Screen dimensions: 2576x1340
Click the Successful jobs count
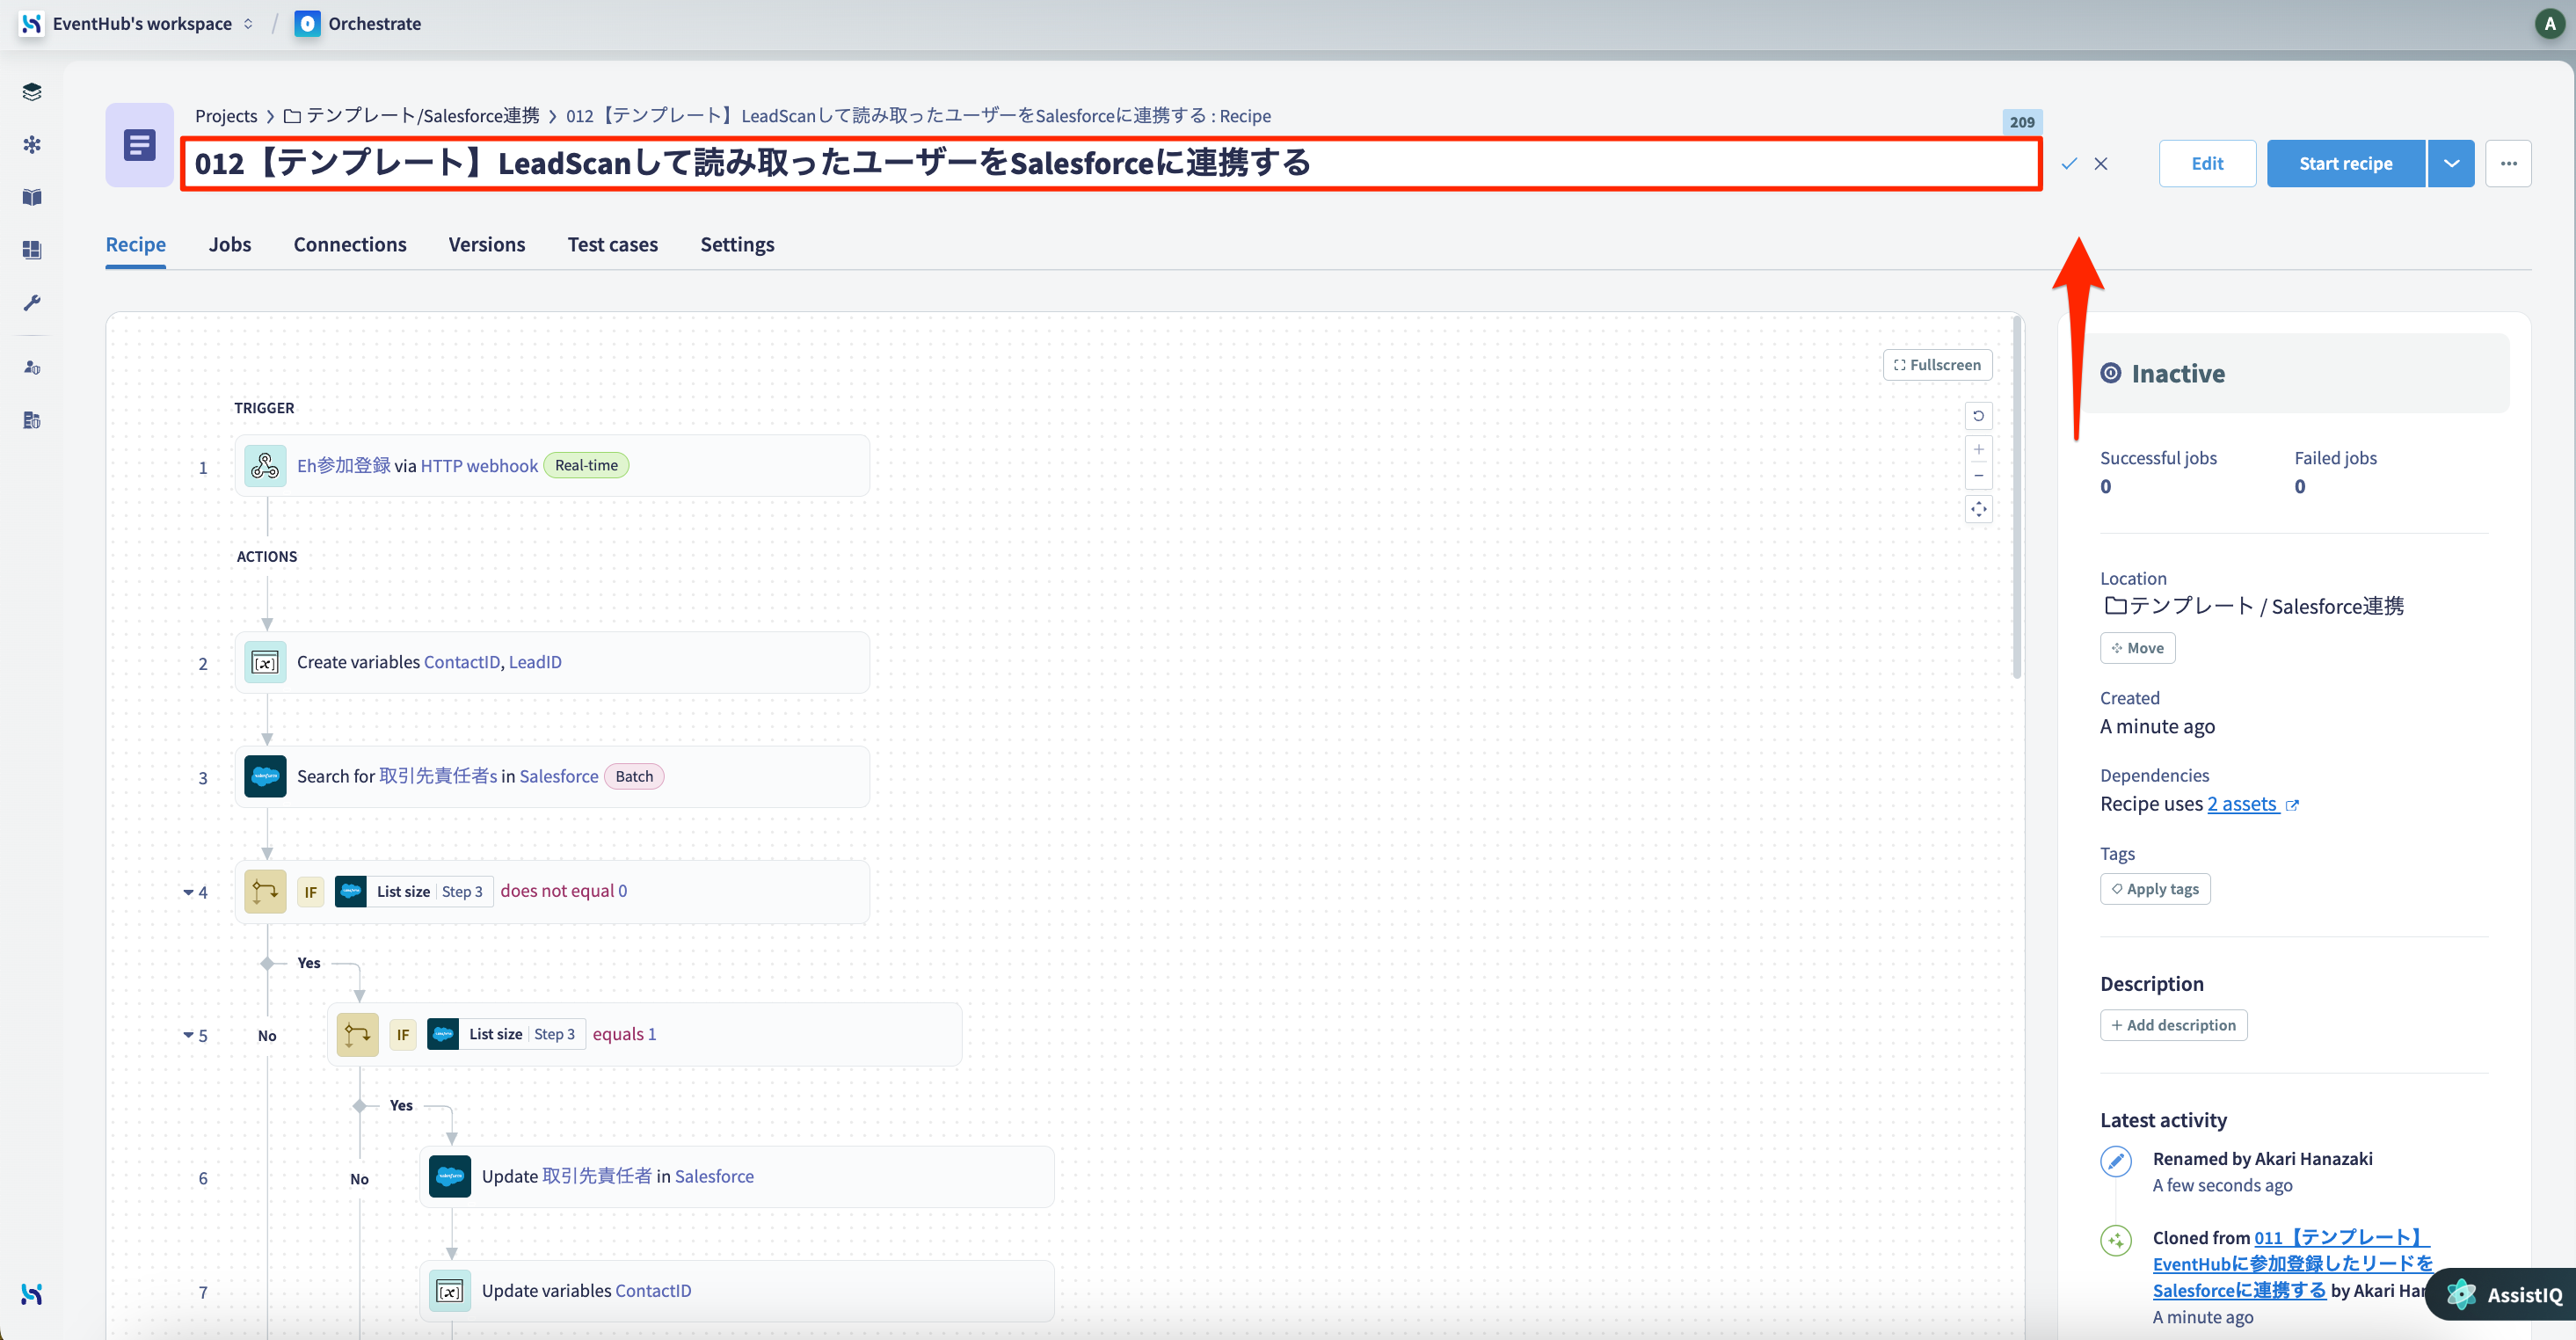2106,486
